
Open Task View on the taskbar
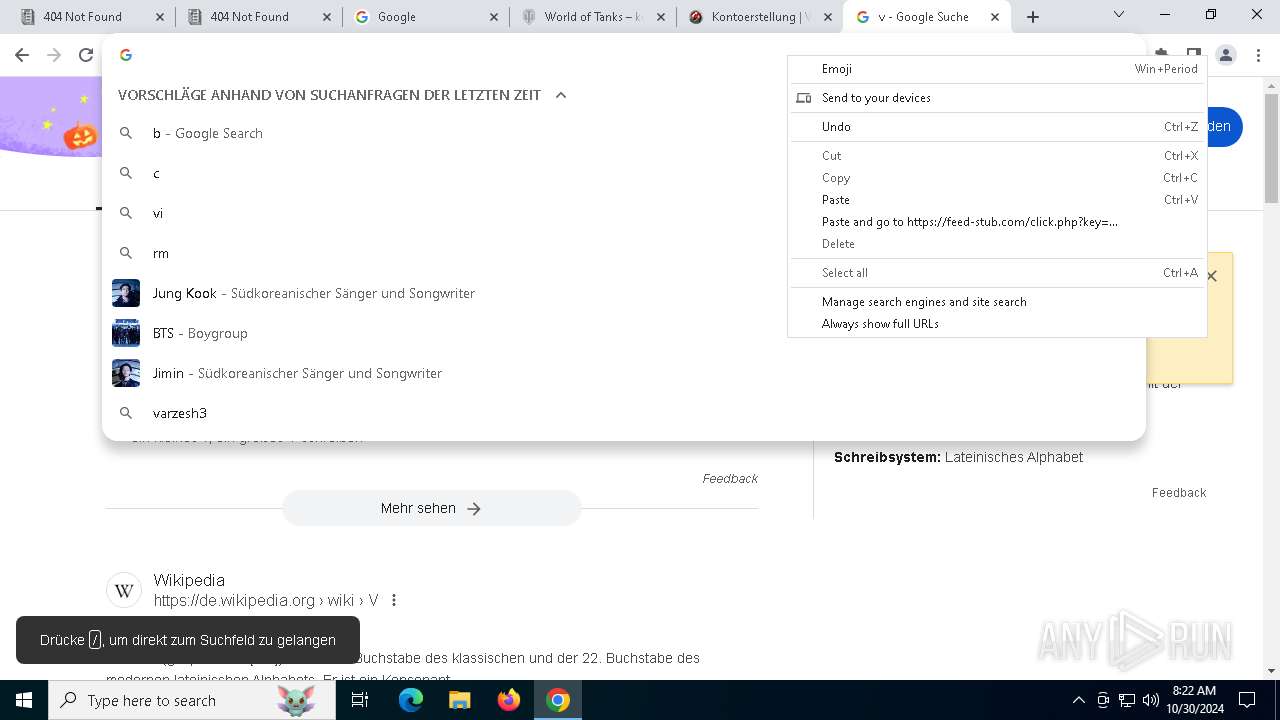(360, 700)
